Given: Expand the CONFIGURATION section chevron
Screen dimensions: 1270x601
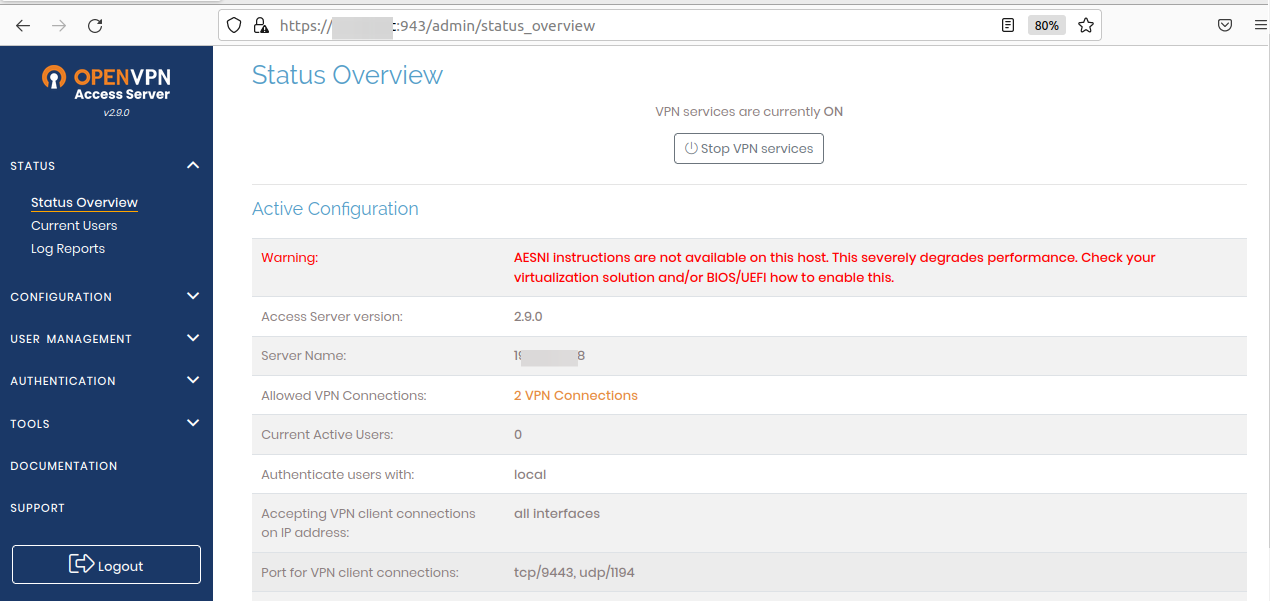Looking at the screenshot, I should point(193,296).
